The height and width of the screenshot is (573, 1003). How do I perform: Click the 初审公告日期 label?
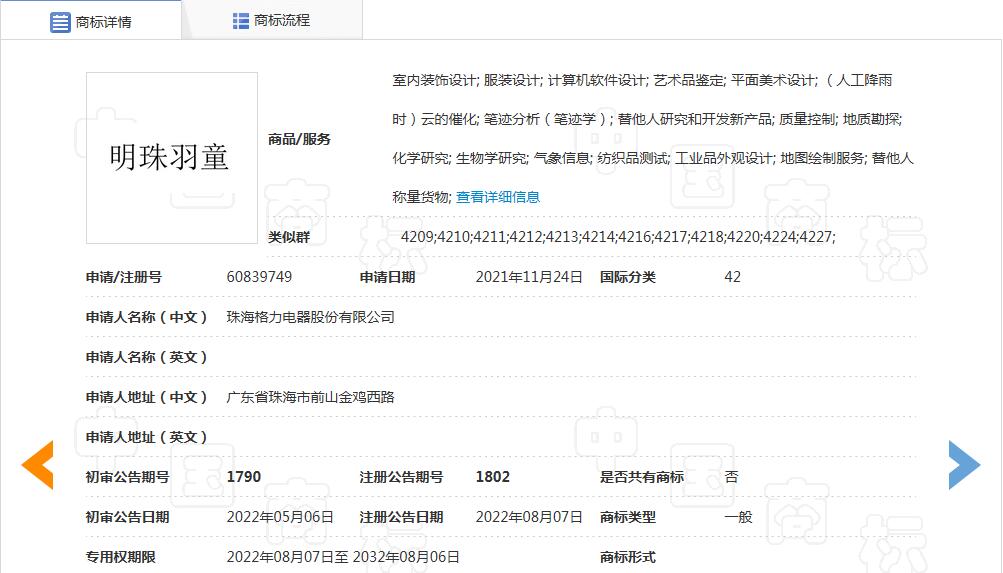click(x=127, y=517)
